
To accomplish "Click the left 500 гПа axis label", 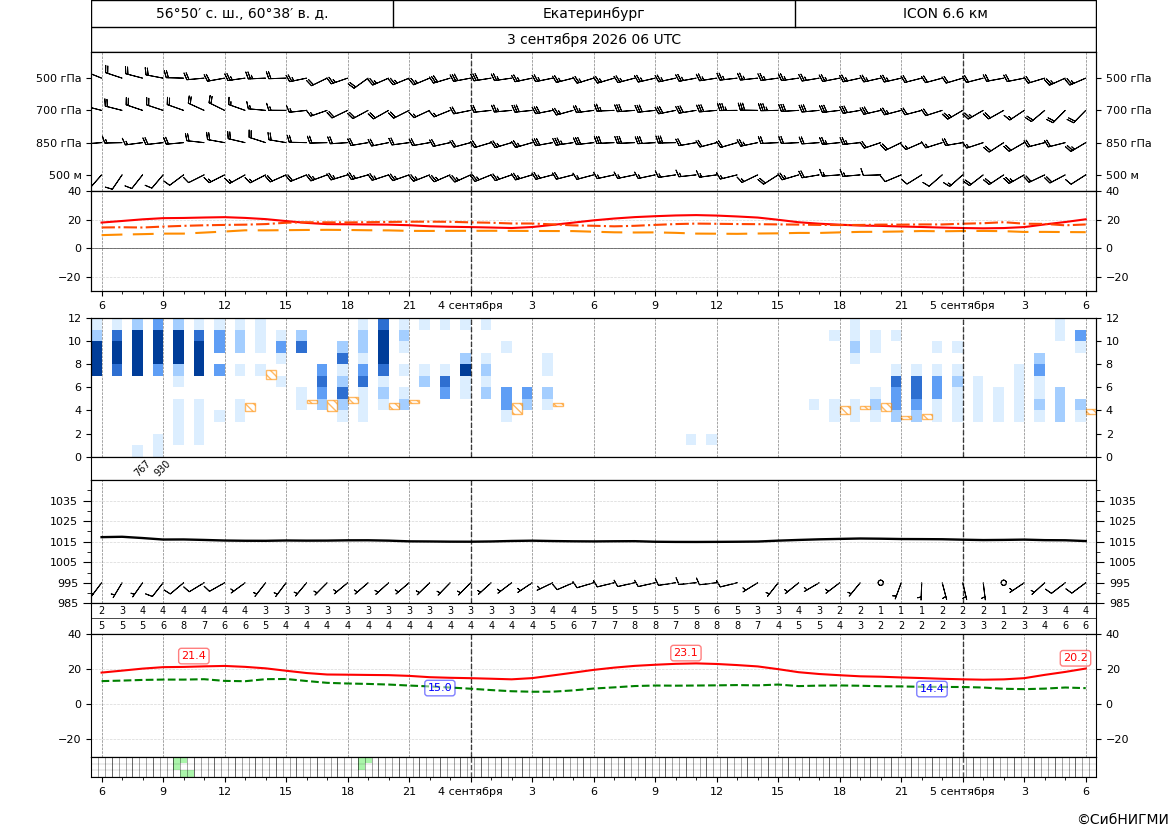I will coord(58,78).
